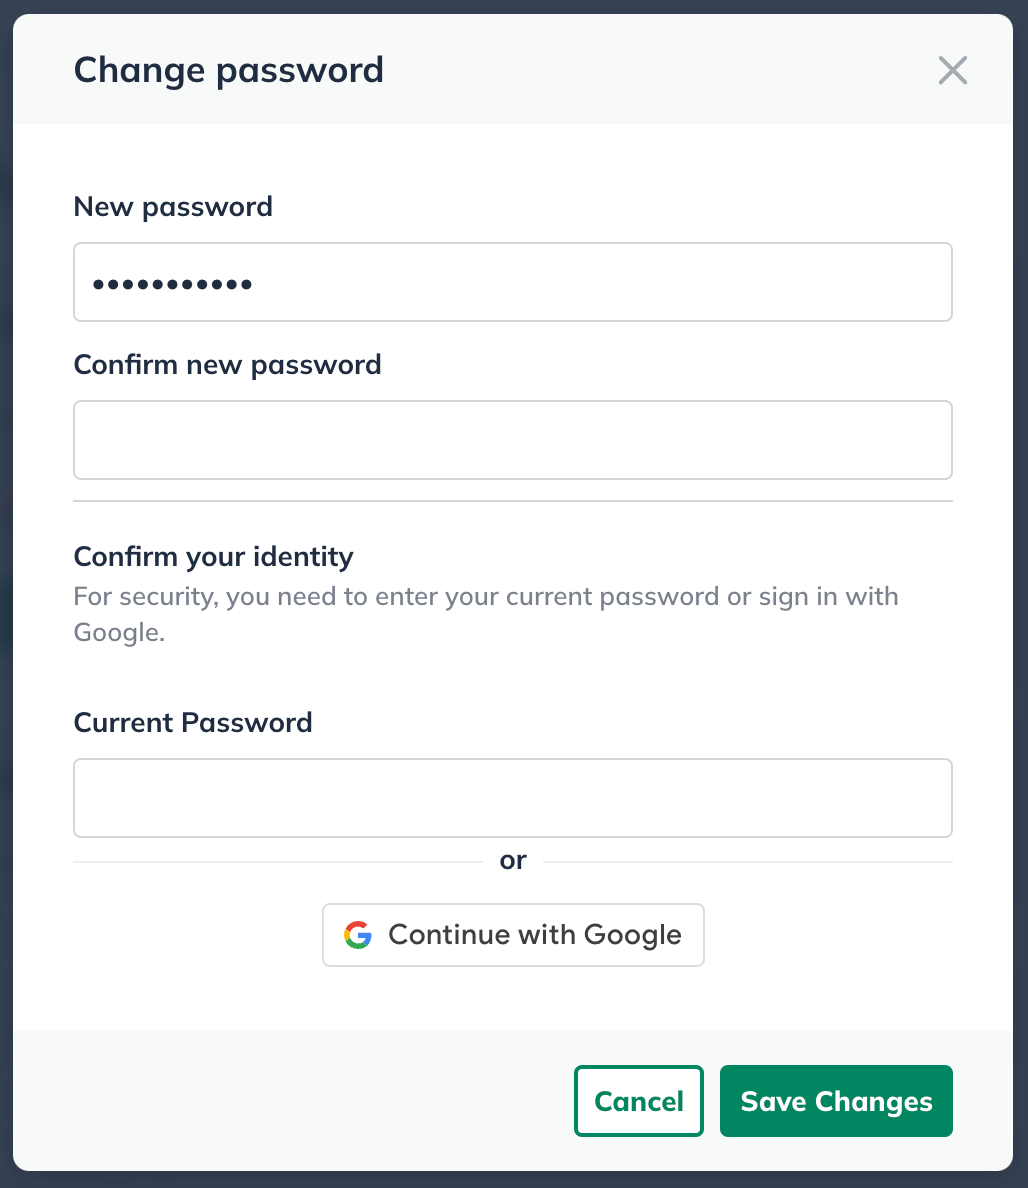
Task: Click the Confirm new password label
Action: click(x=227, y=364)
